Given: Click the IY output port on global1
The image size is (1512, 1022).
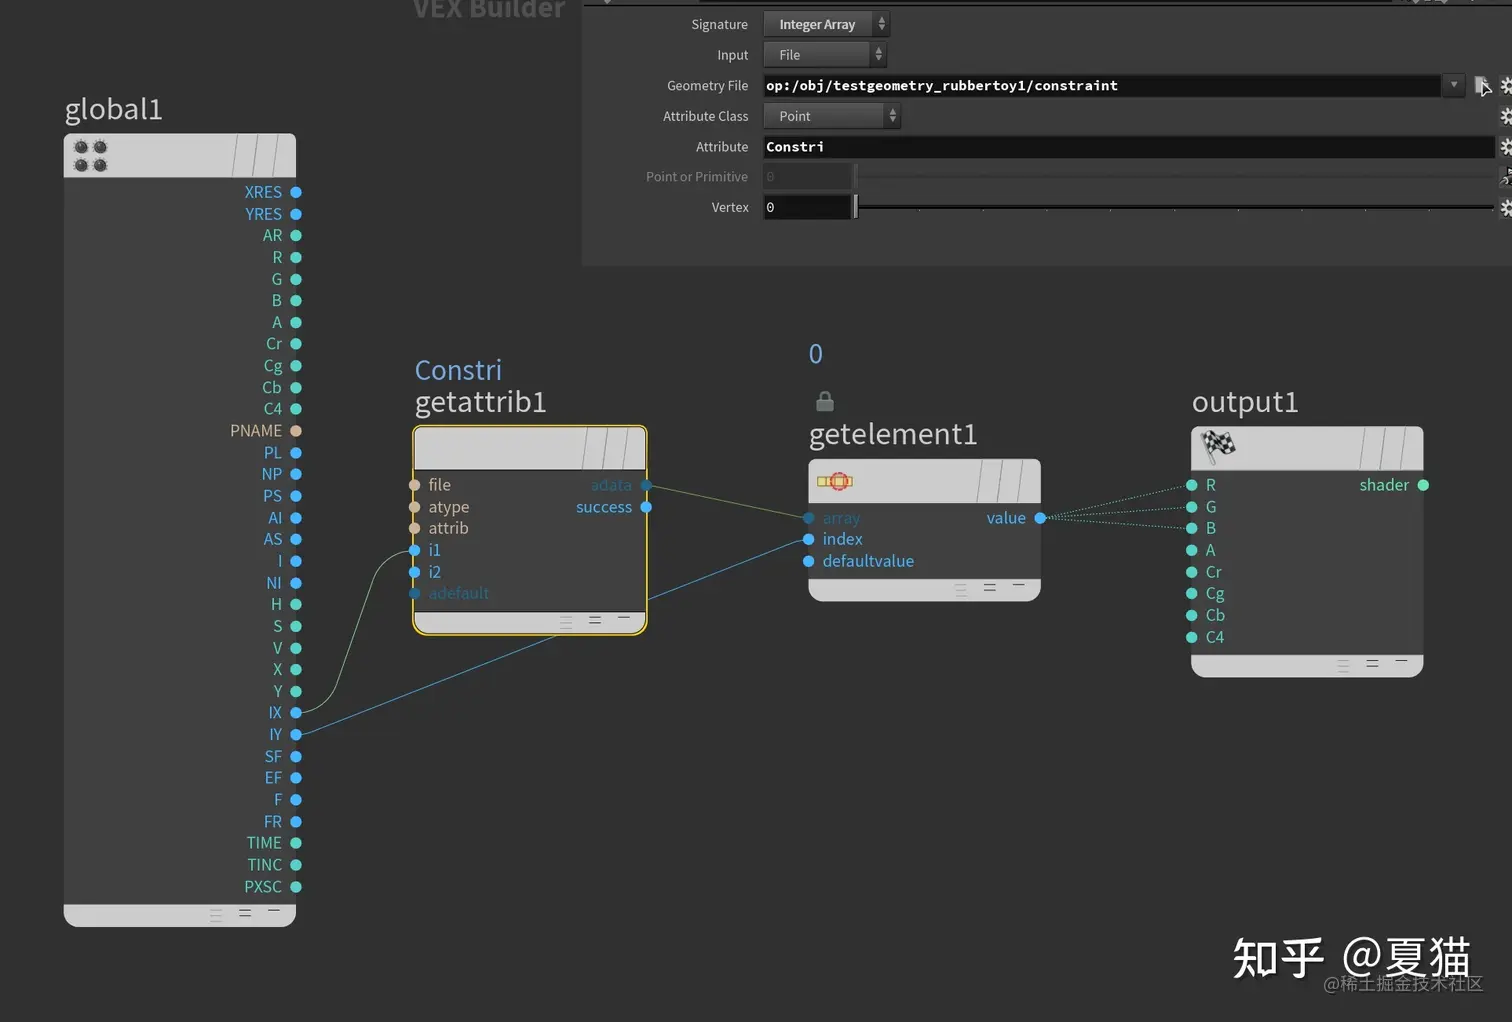Looking at the screenshot, I should pos(296,735).
